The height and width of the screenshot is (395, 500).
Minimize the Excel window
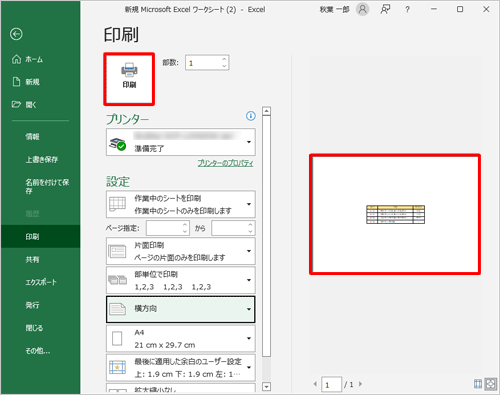(x=434, y=9)
